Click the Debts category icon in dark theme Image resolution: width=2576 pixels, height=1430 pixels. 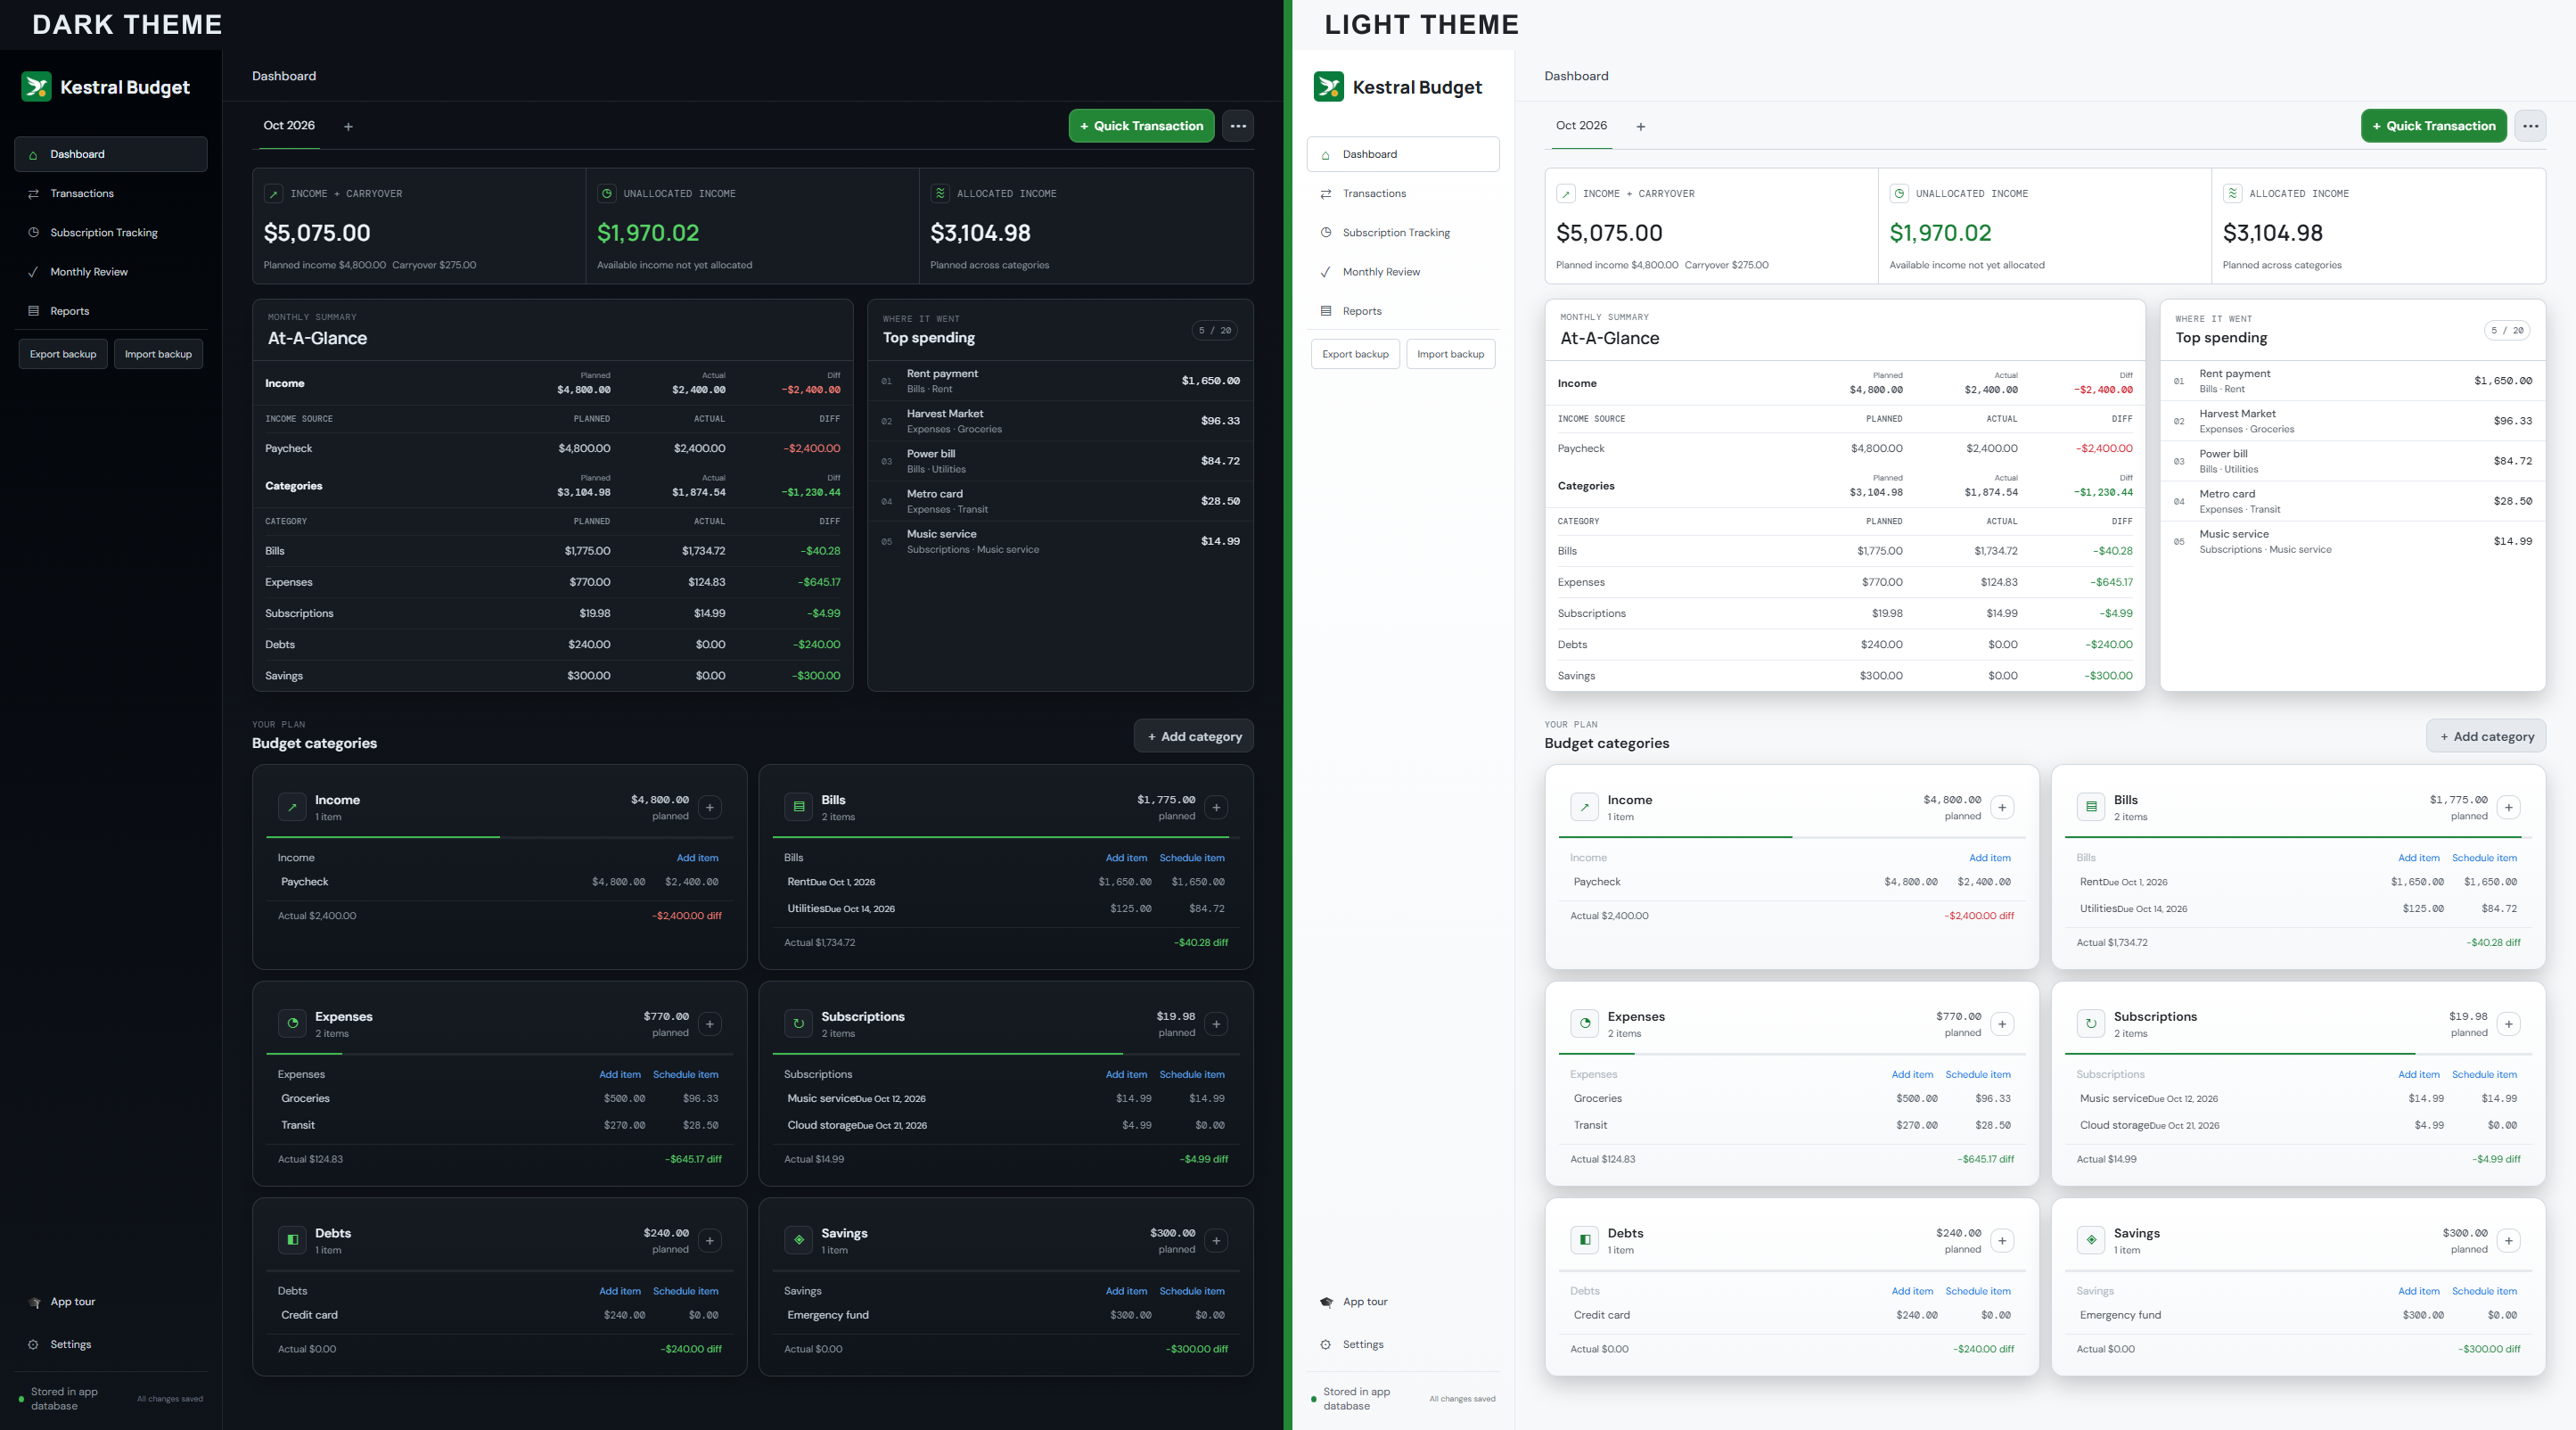tap(292, 1240)
